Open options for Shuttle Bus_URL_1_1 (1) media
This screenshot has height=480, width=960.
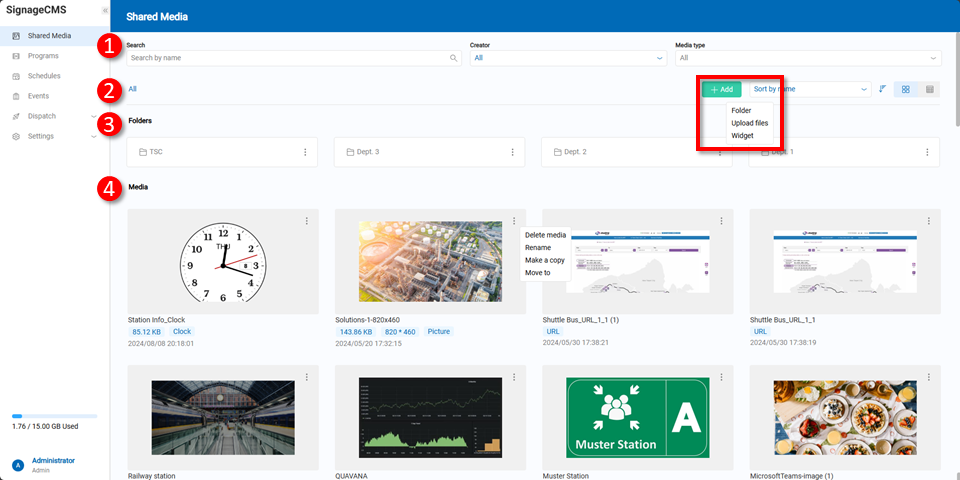721,221
